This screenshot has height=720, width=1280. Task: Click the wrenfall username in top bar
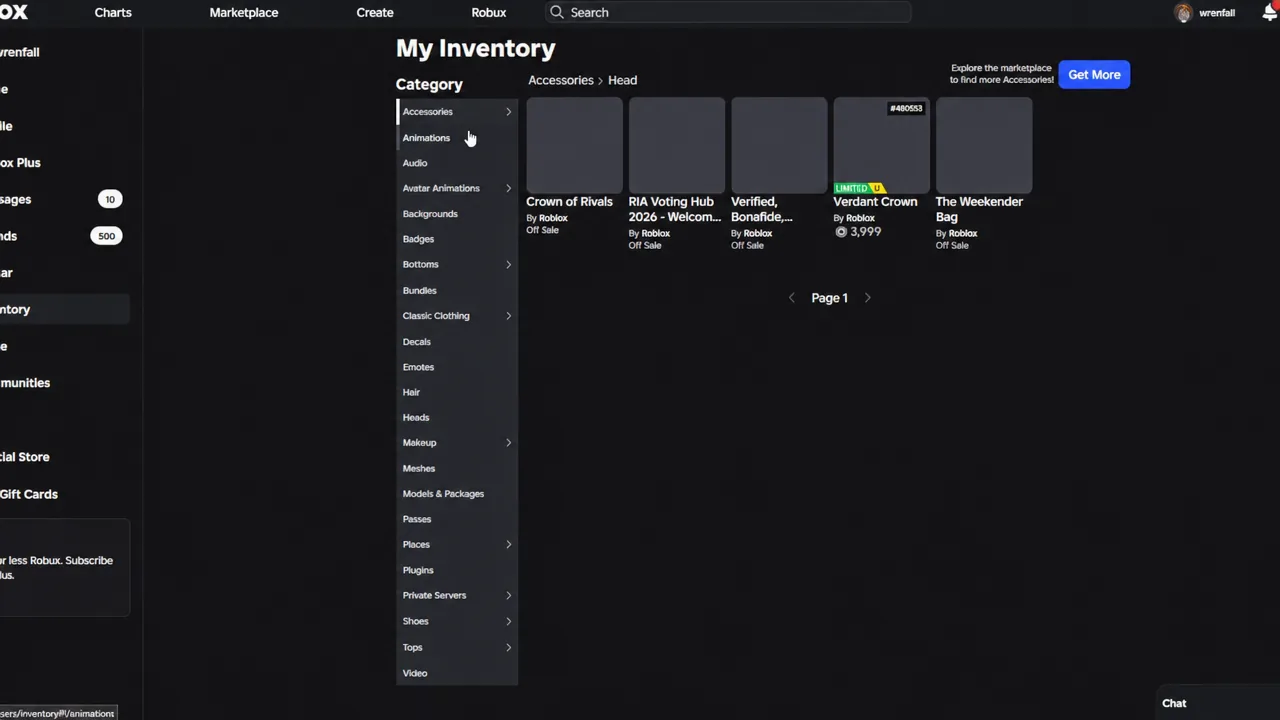pos(1217,13)
